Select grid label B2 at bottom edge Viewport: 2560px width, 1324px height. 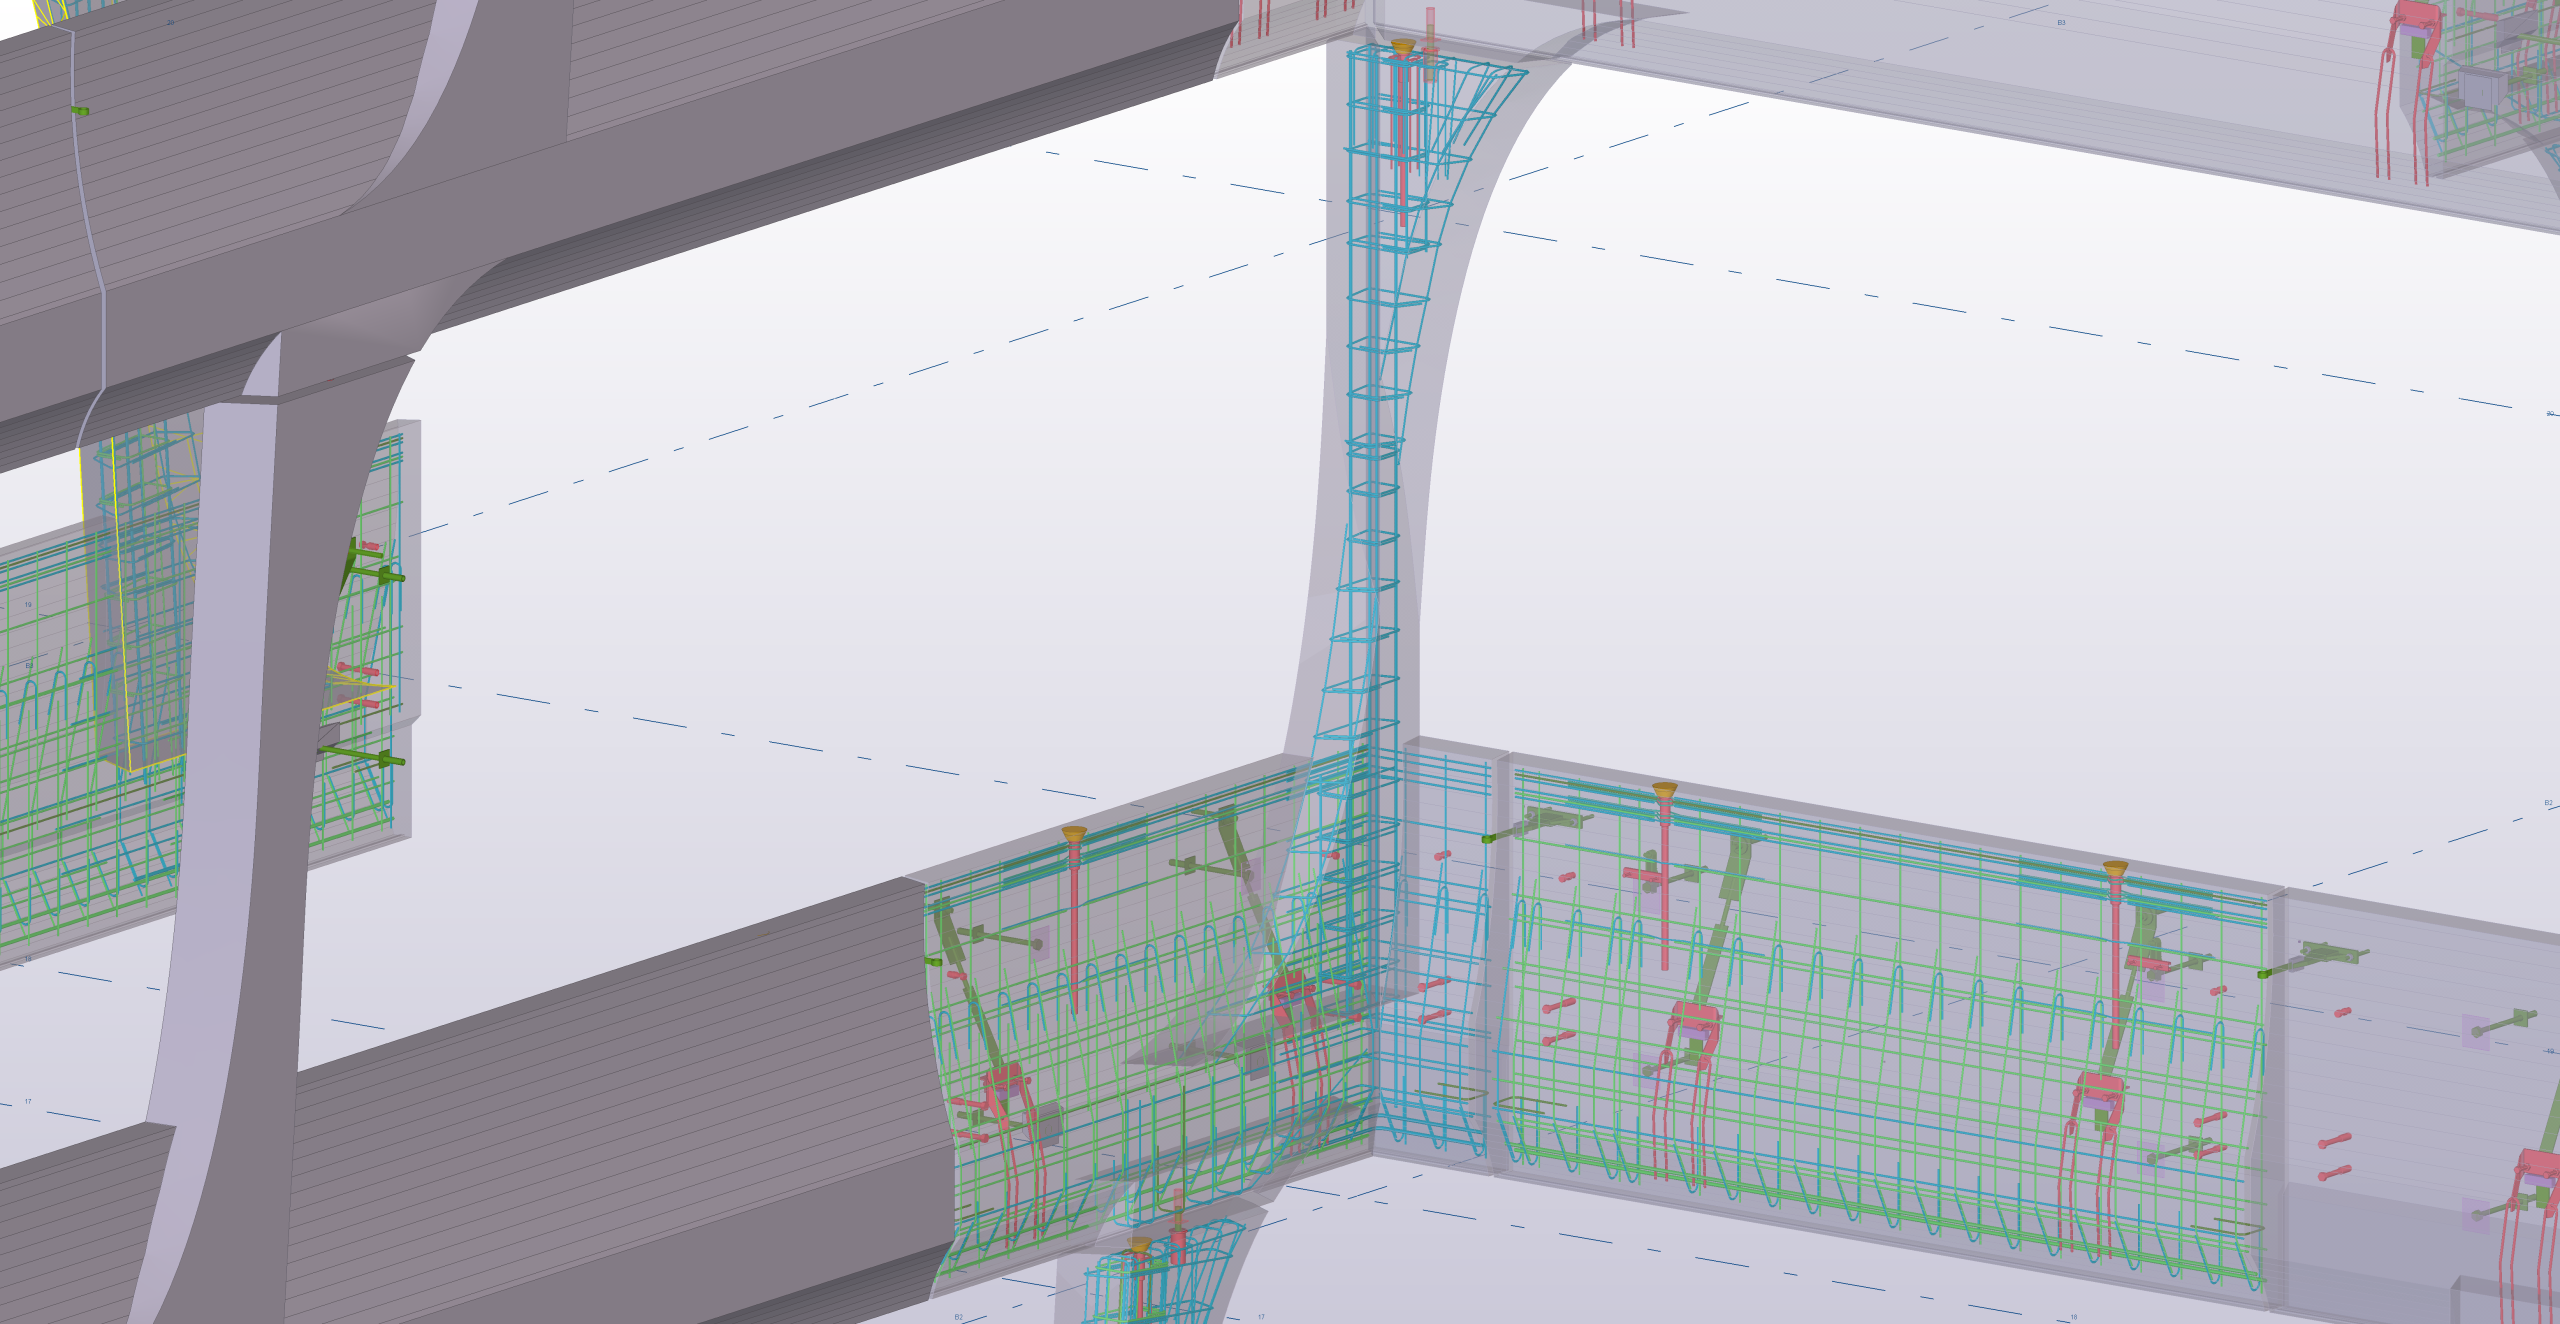(x=958, y=1317)
